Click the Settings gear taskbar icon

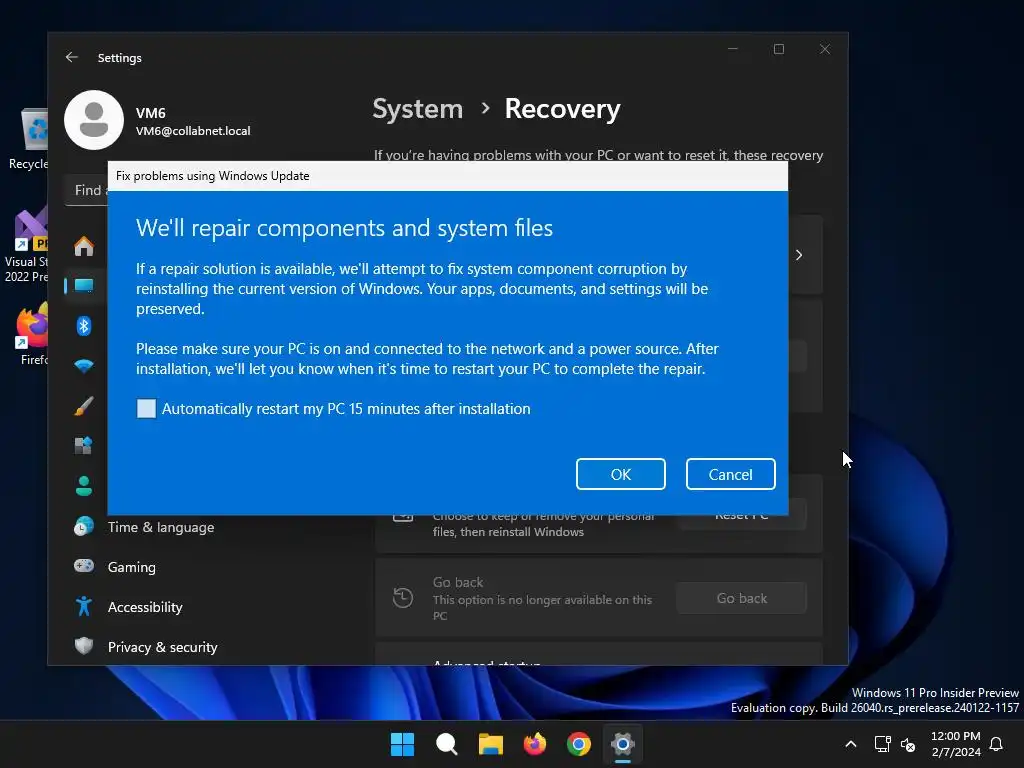click(x=623, y=744)
